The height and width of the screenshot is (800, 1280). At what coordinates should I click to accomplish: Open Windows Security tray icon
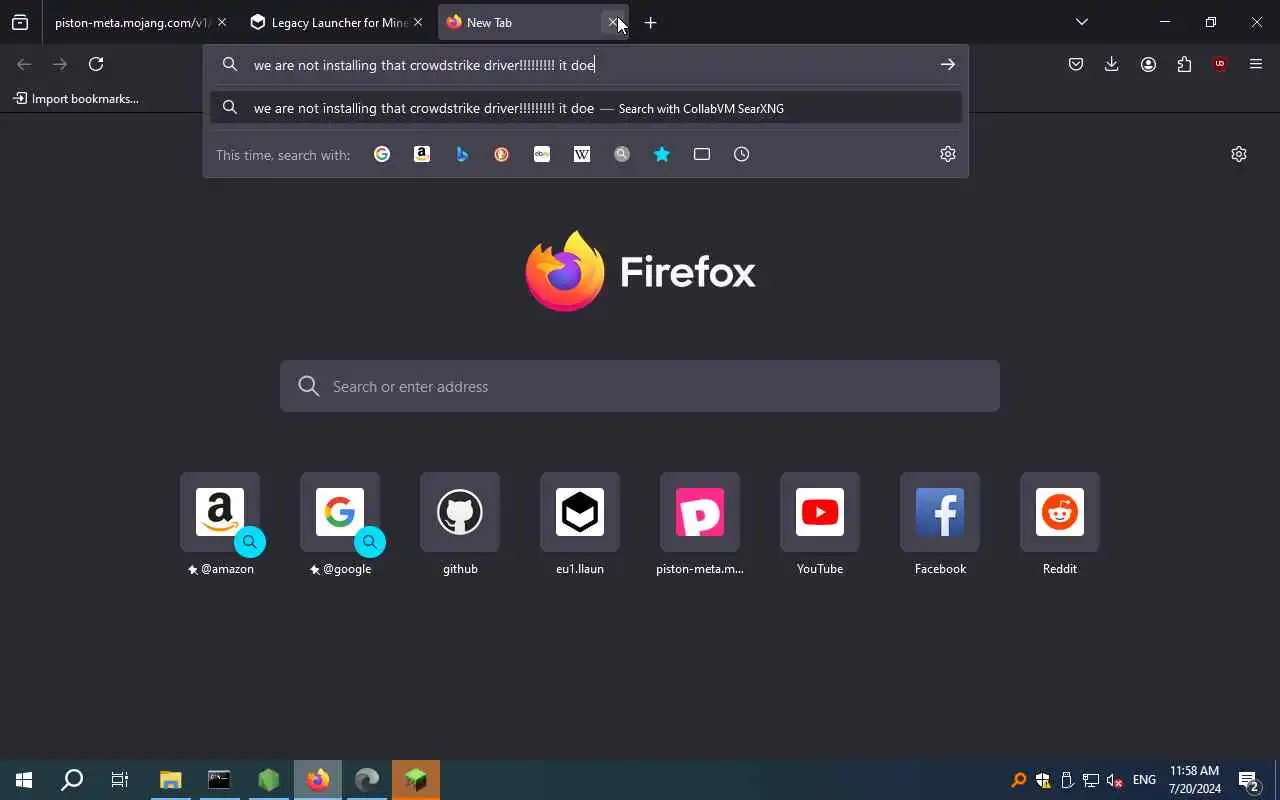pyautogui.click(x=1043, y=780)
